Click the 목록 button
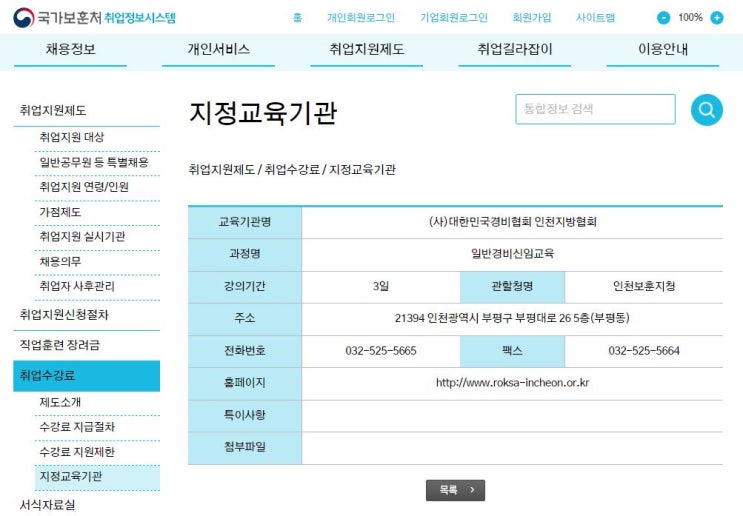 click(455, 490)
